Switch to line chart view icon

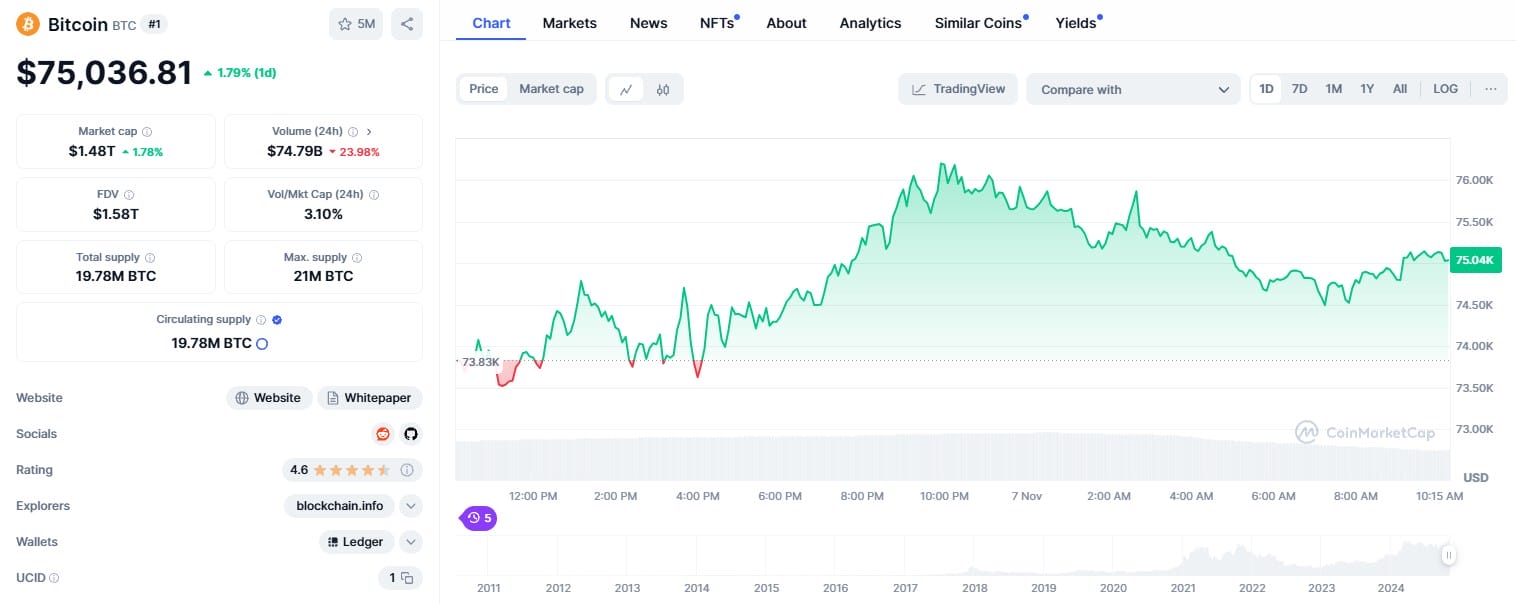[626, 89]
